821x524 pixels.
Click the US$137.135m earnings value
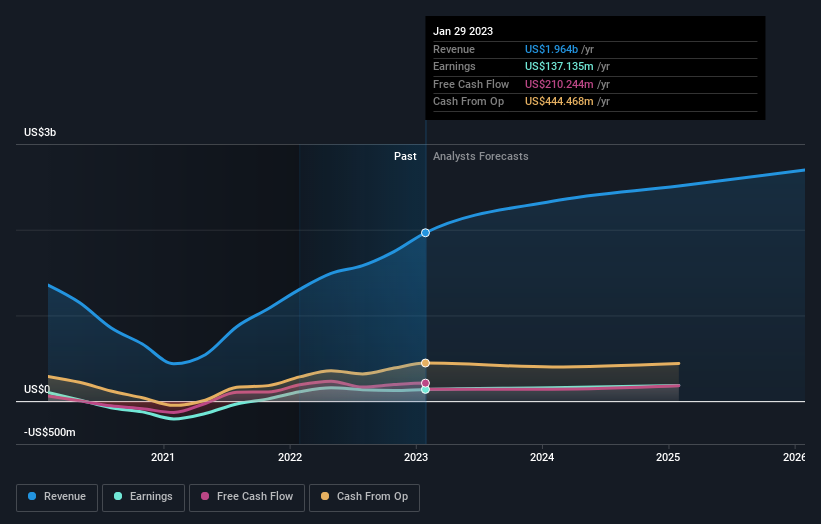(559, 66)
